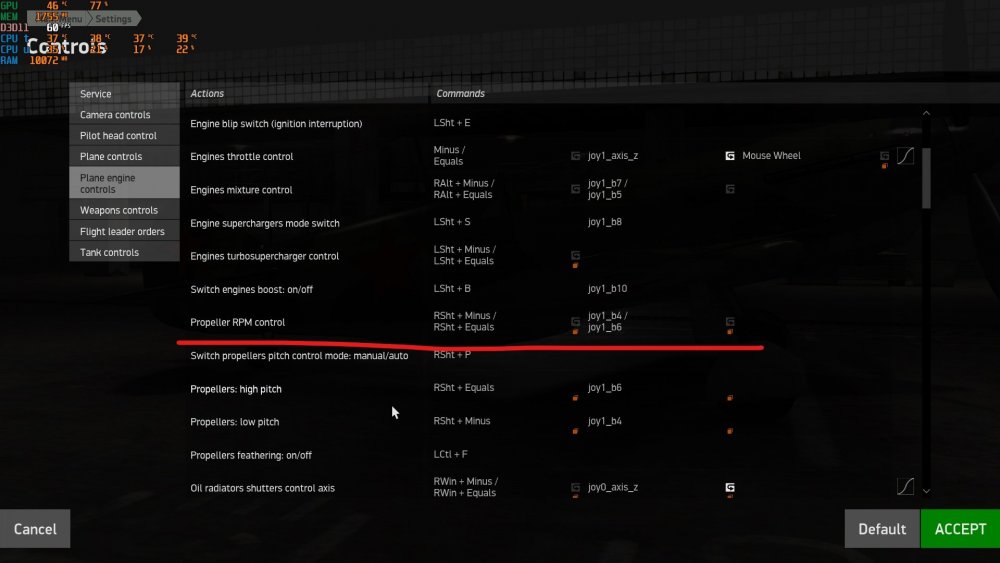The width and height of the screenshot is (1000, 563).
Task: Click the icon beside Engines turbosupercharger keyboard binding
Action: (x=575, y=255)
